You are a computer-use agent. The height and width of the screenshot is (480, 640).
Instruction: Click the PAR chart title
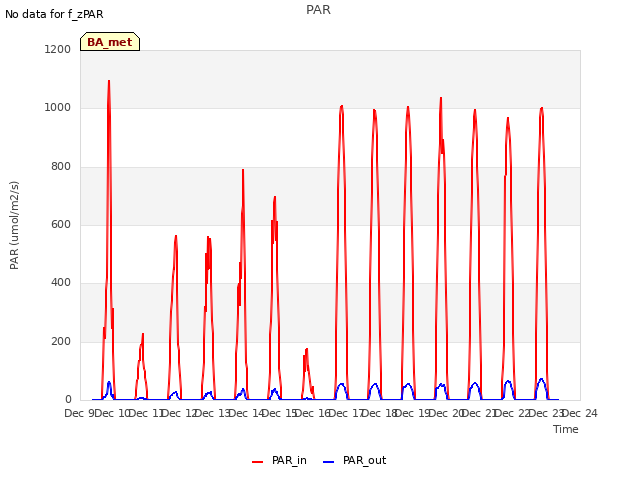click(318, 9)
